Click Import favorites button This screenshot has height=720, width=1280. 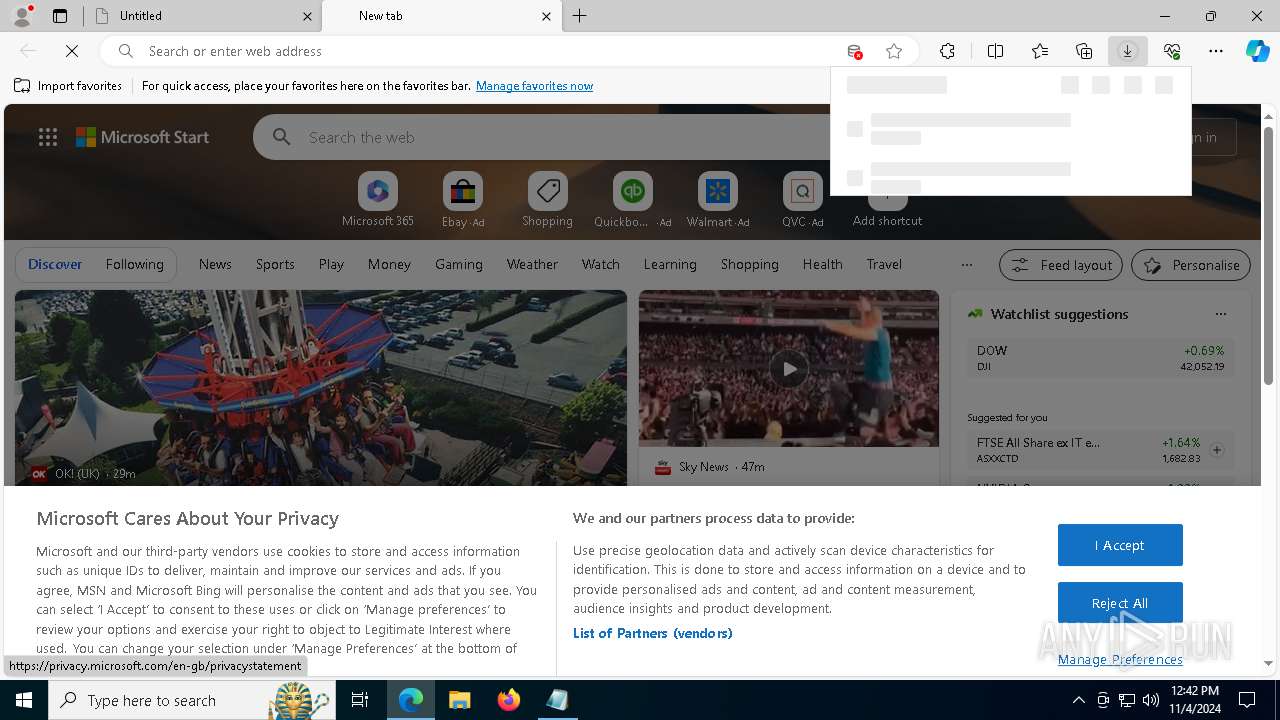click(x=68, y=86)
